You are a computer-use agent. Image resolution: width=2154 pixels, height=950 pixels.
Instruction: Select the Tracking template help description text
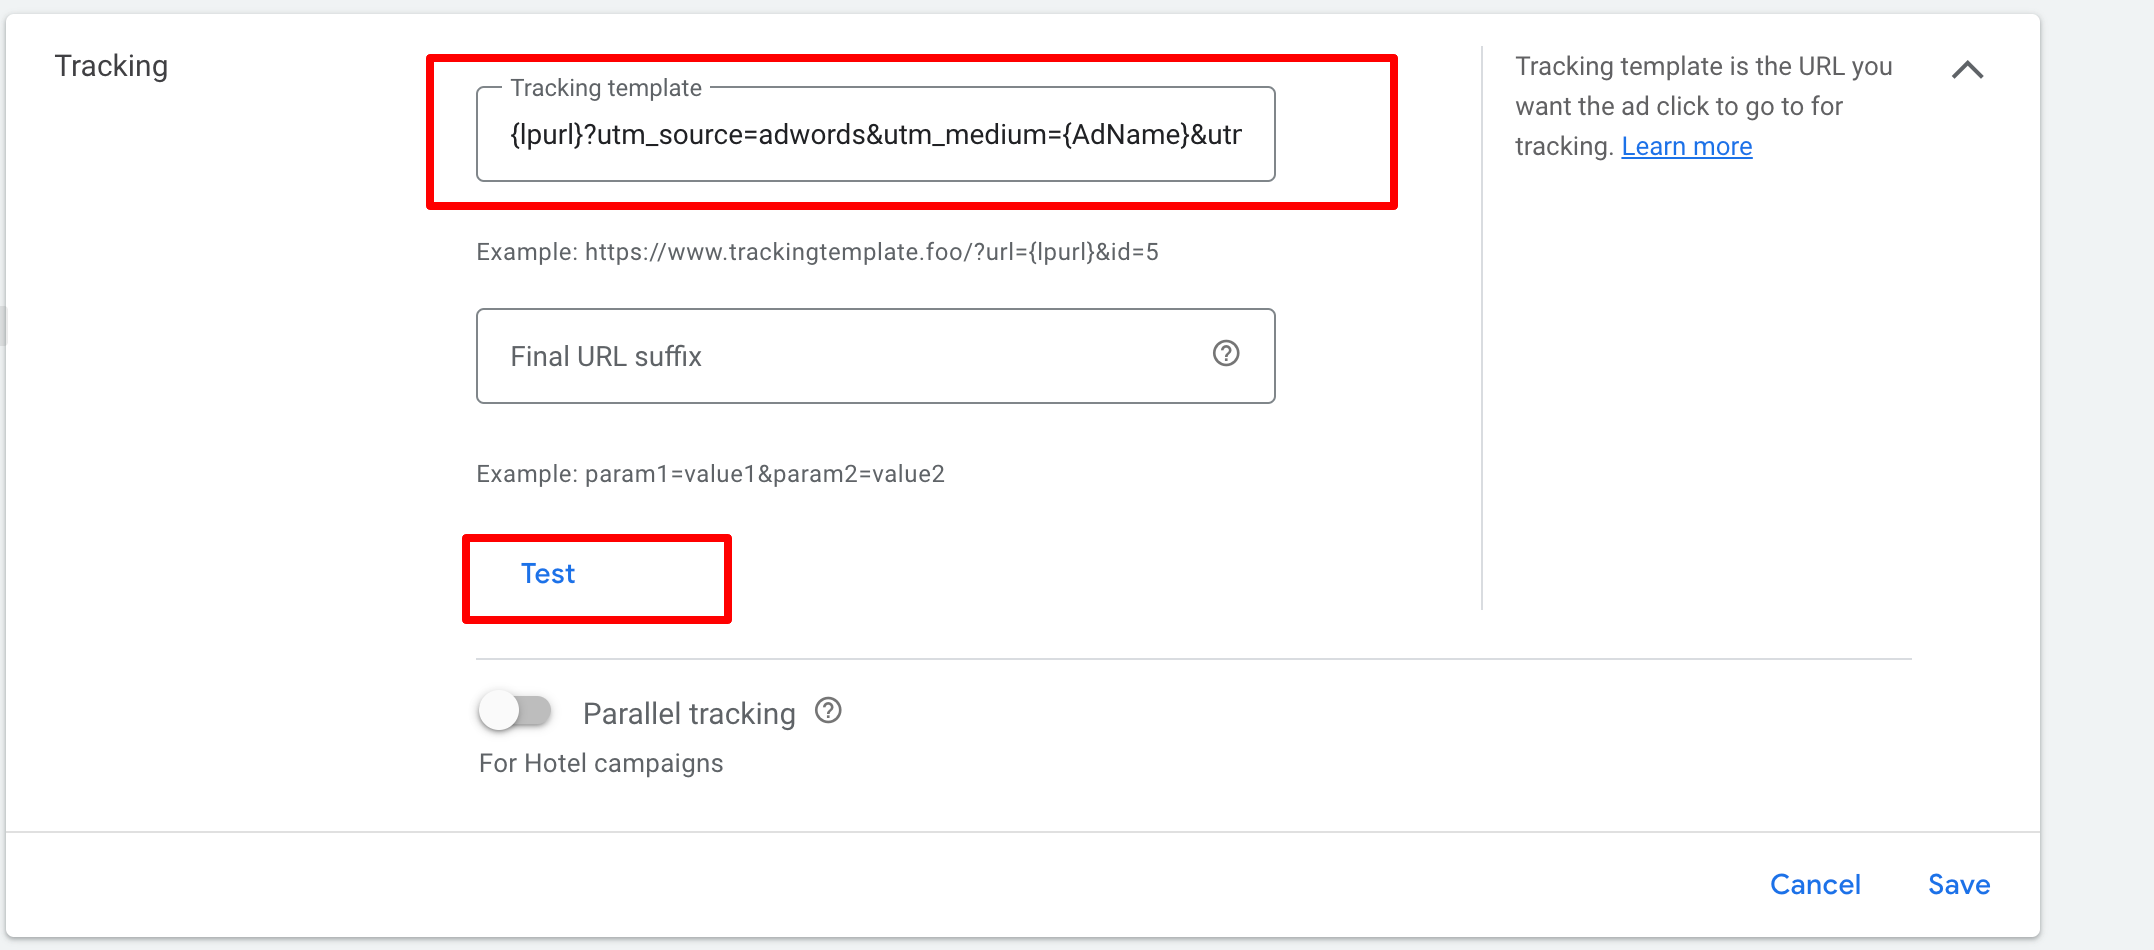(1703, 106)
